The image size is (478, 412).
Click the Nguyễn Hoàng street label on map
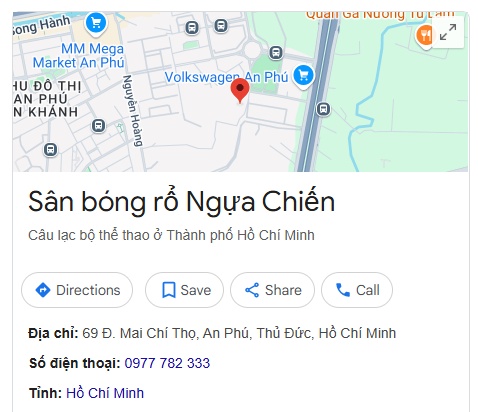[x=133, y=110]
